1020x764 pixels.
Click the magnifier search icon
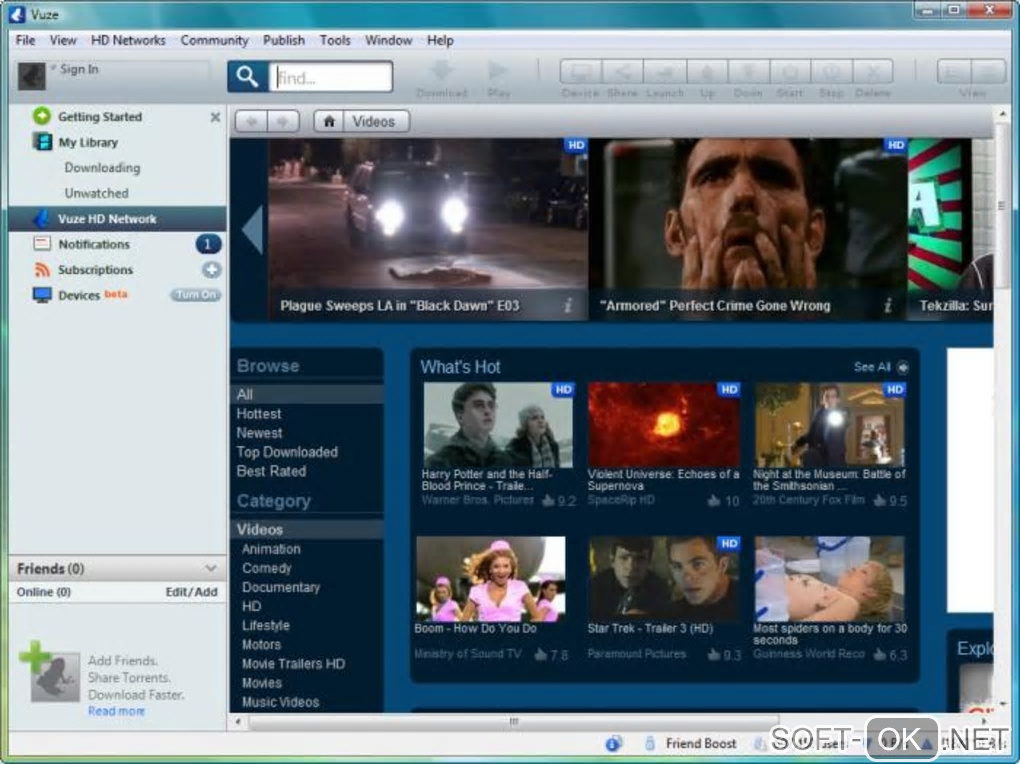pos(247,77)
